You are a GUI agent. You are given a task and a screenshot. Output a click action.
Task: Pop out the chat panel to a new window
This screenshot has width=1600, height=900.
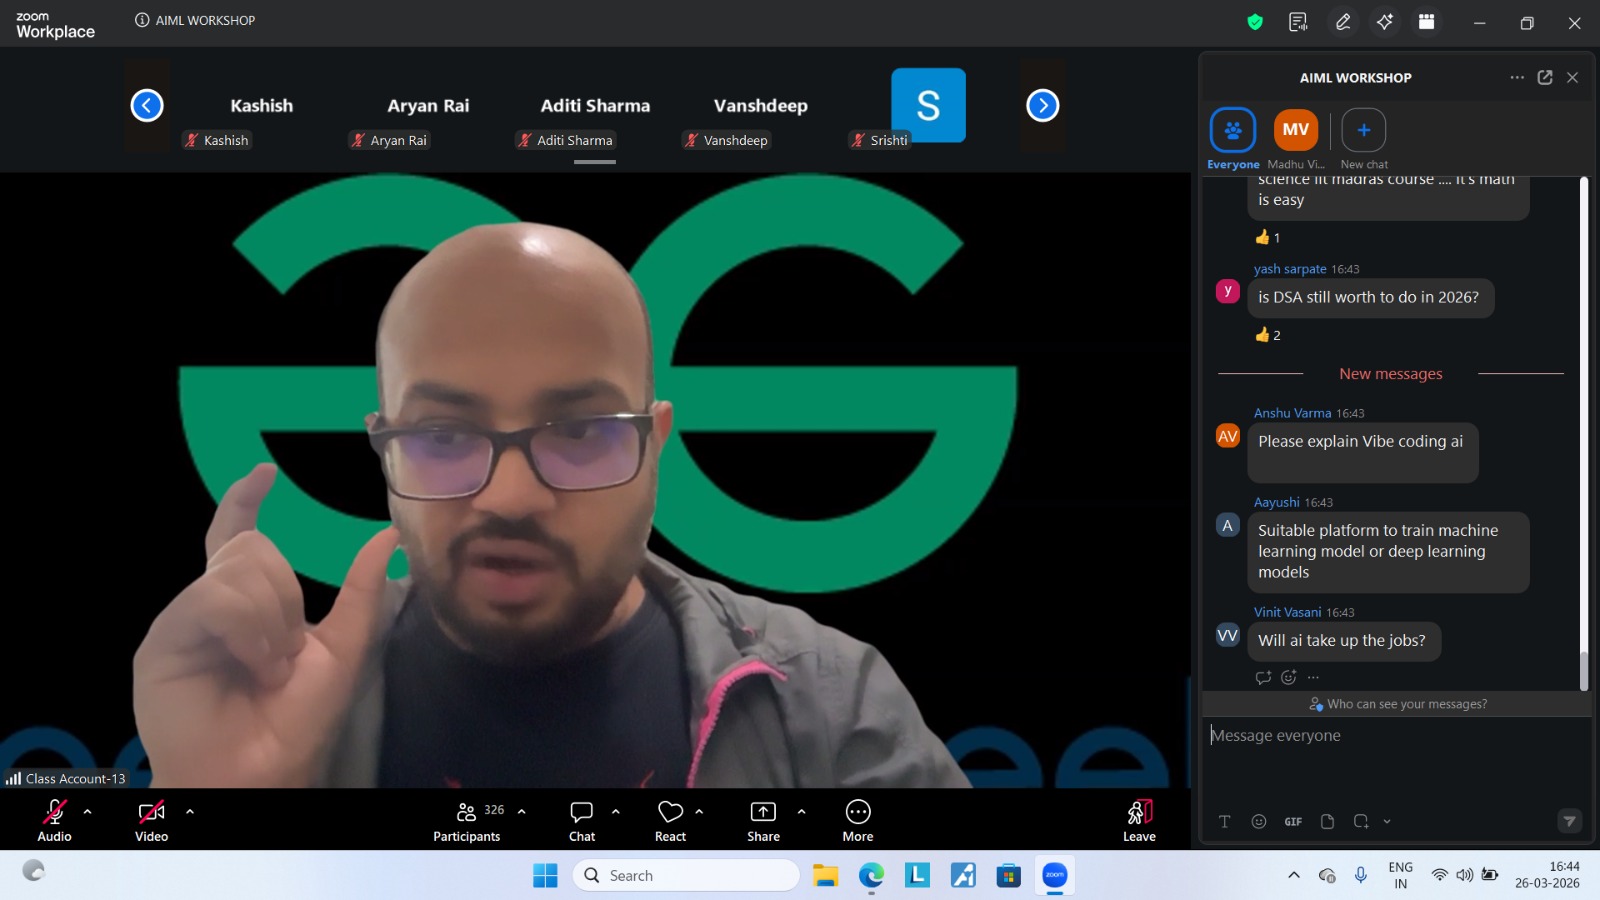click(x=1545, y=77)
